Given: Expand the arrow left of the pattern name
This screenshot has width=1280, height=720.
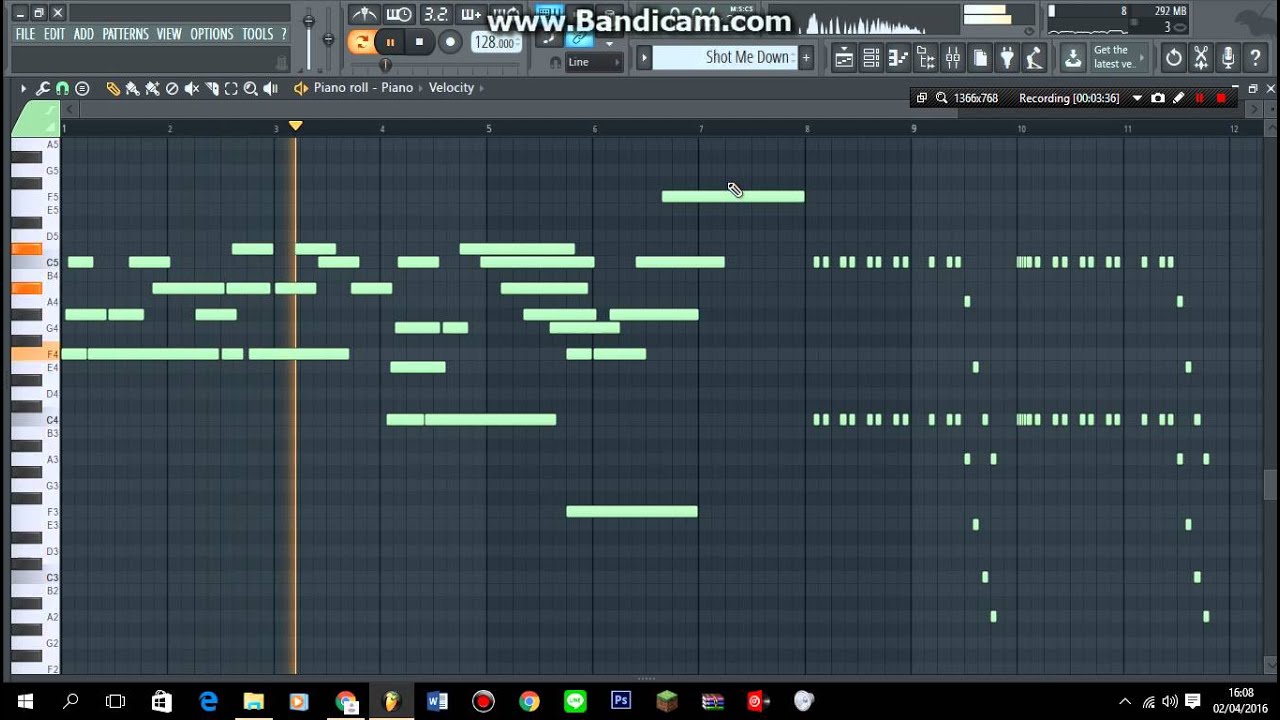Looking at the screenshot, I should pyautogui.click(x=644, y=57).
